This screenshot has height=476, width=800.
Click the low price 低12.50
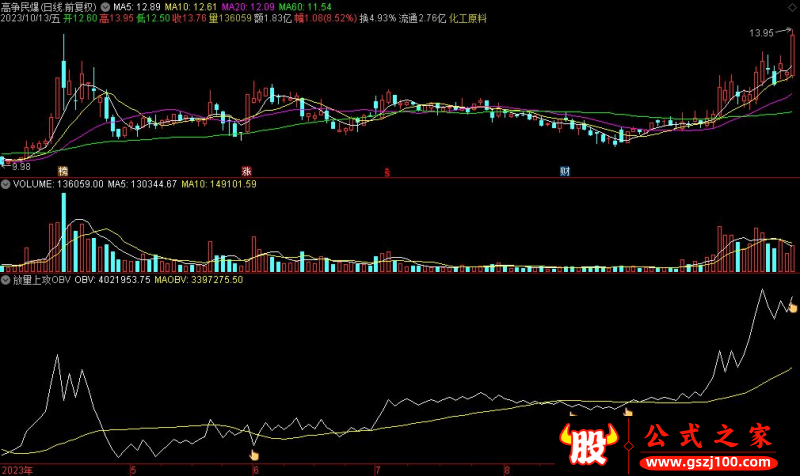click(x=153, y=18)
